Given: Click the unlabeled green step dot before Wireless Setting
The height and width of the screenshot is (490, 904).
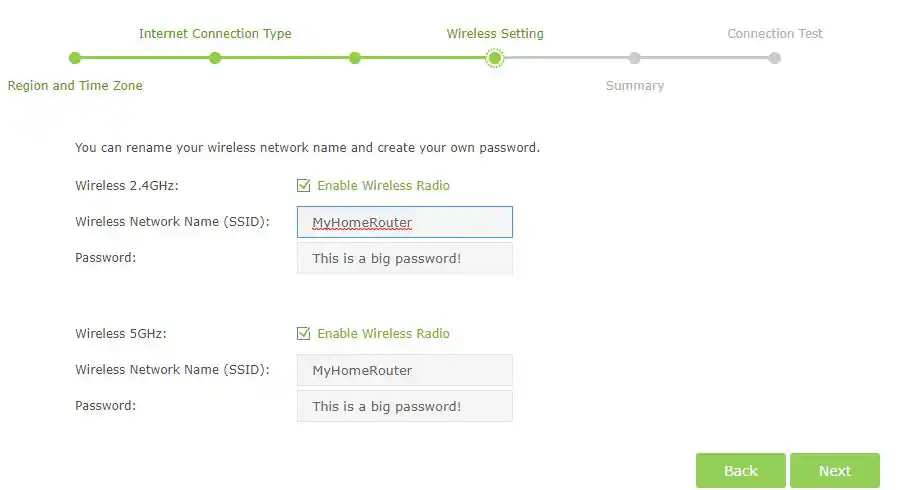Looking at the screenshot, I should 355,58.
